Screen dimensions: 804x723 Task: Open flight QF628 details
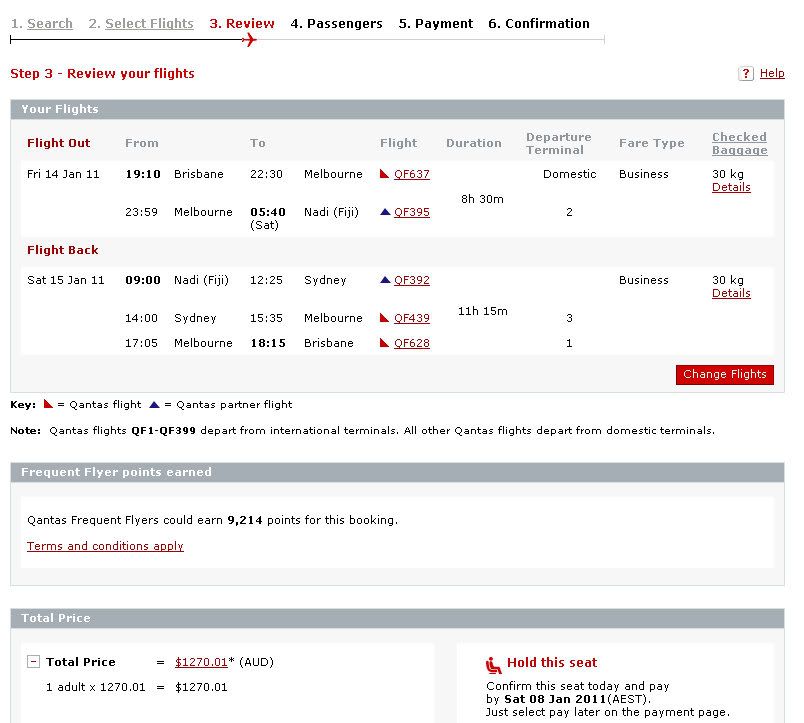coord(412,343)
